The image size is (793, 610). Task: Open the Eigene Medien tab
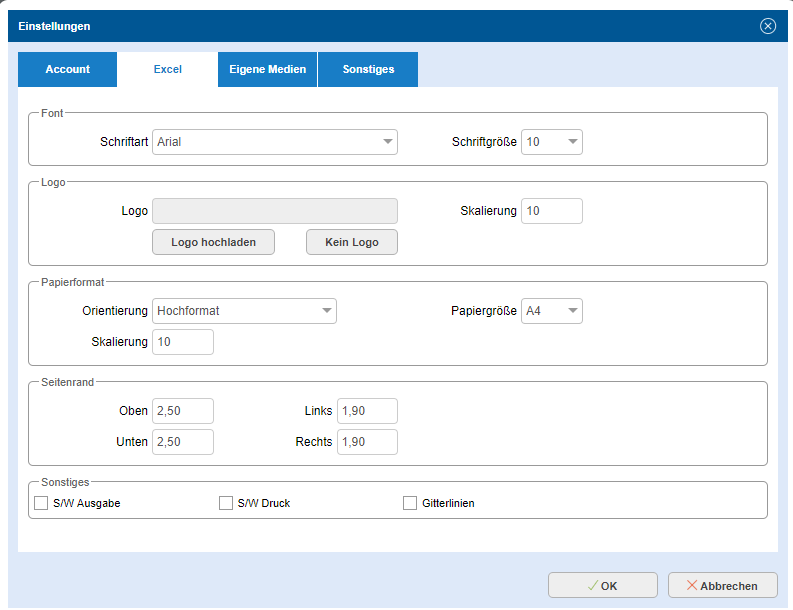point(267,70)
